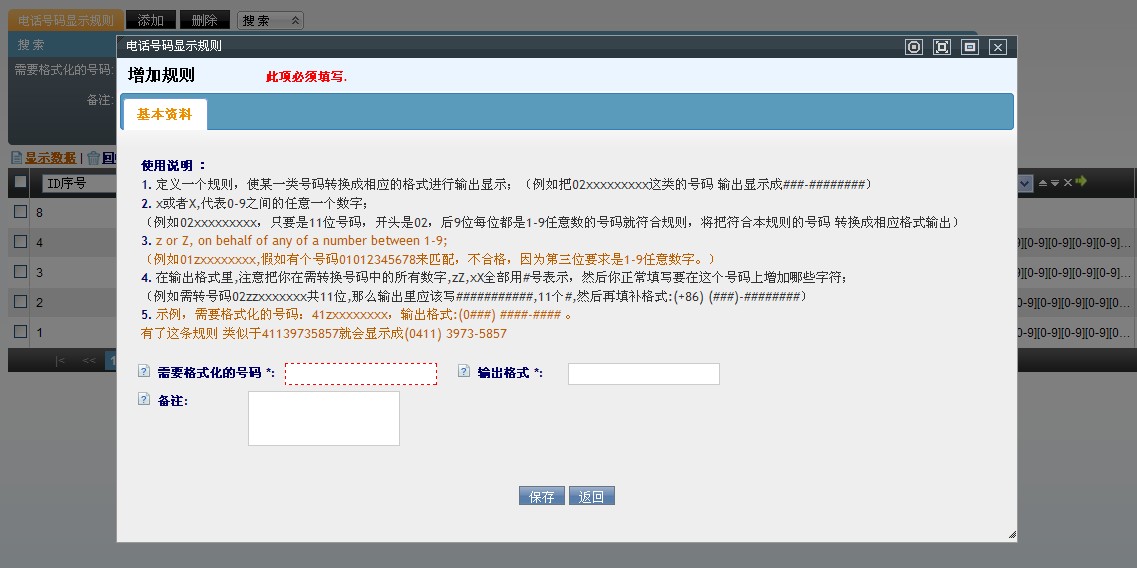1137x568 pixels.
Task: Click the green arrow icon in table header
Action: coord(1081,182)
